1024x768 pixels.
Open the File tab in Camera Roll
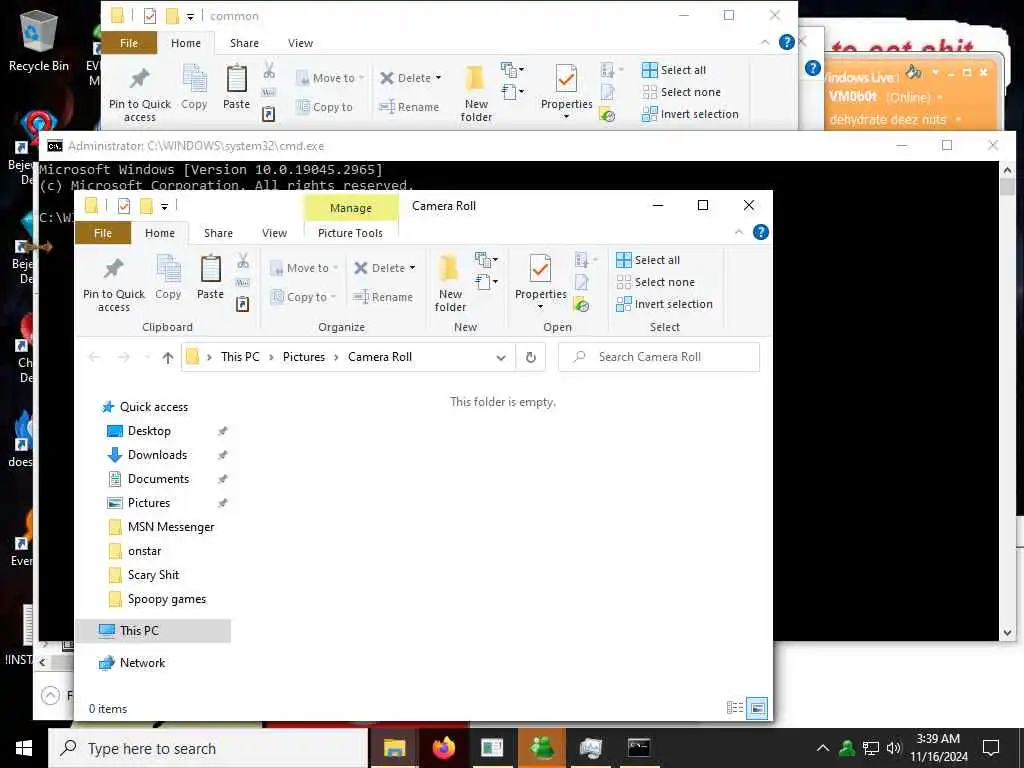click(103, 233)
